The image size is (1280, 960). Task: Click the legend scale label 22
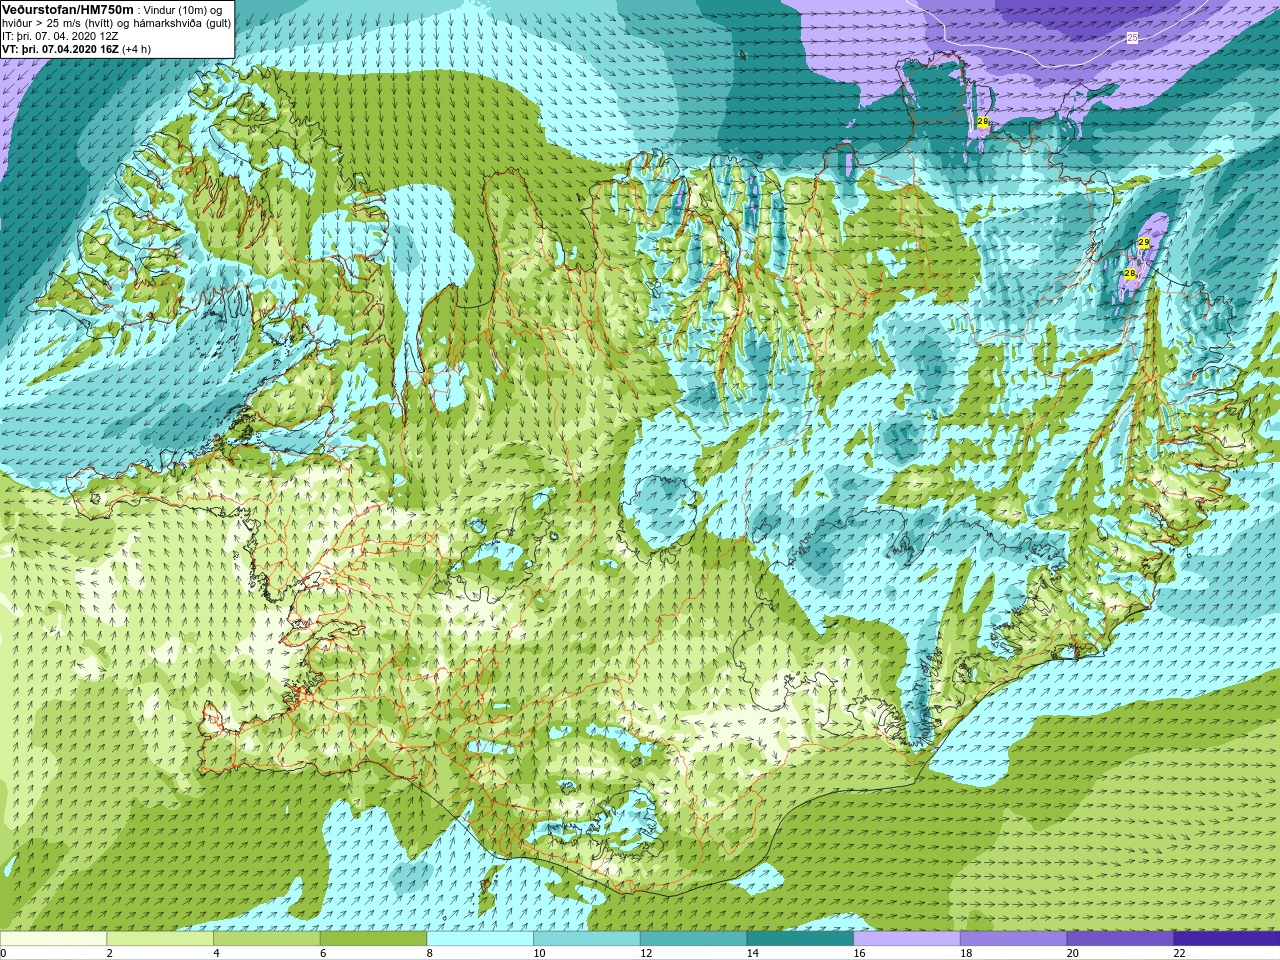1179,953
